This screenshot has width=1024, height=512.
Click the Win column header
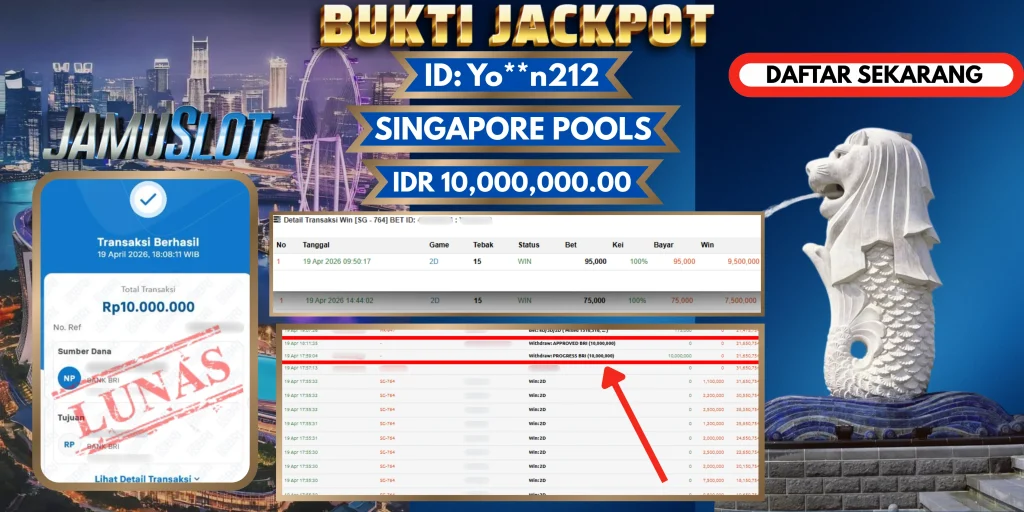(x=707, y=245)
